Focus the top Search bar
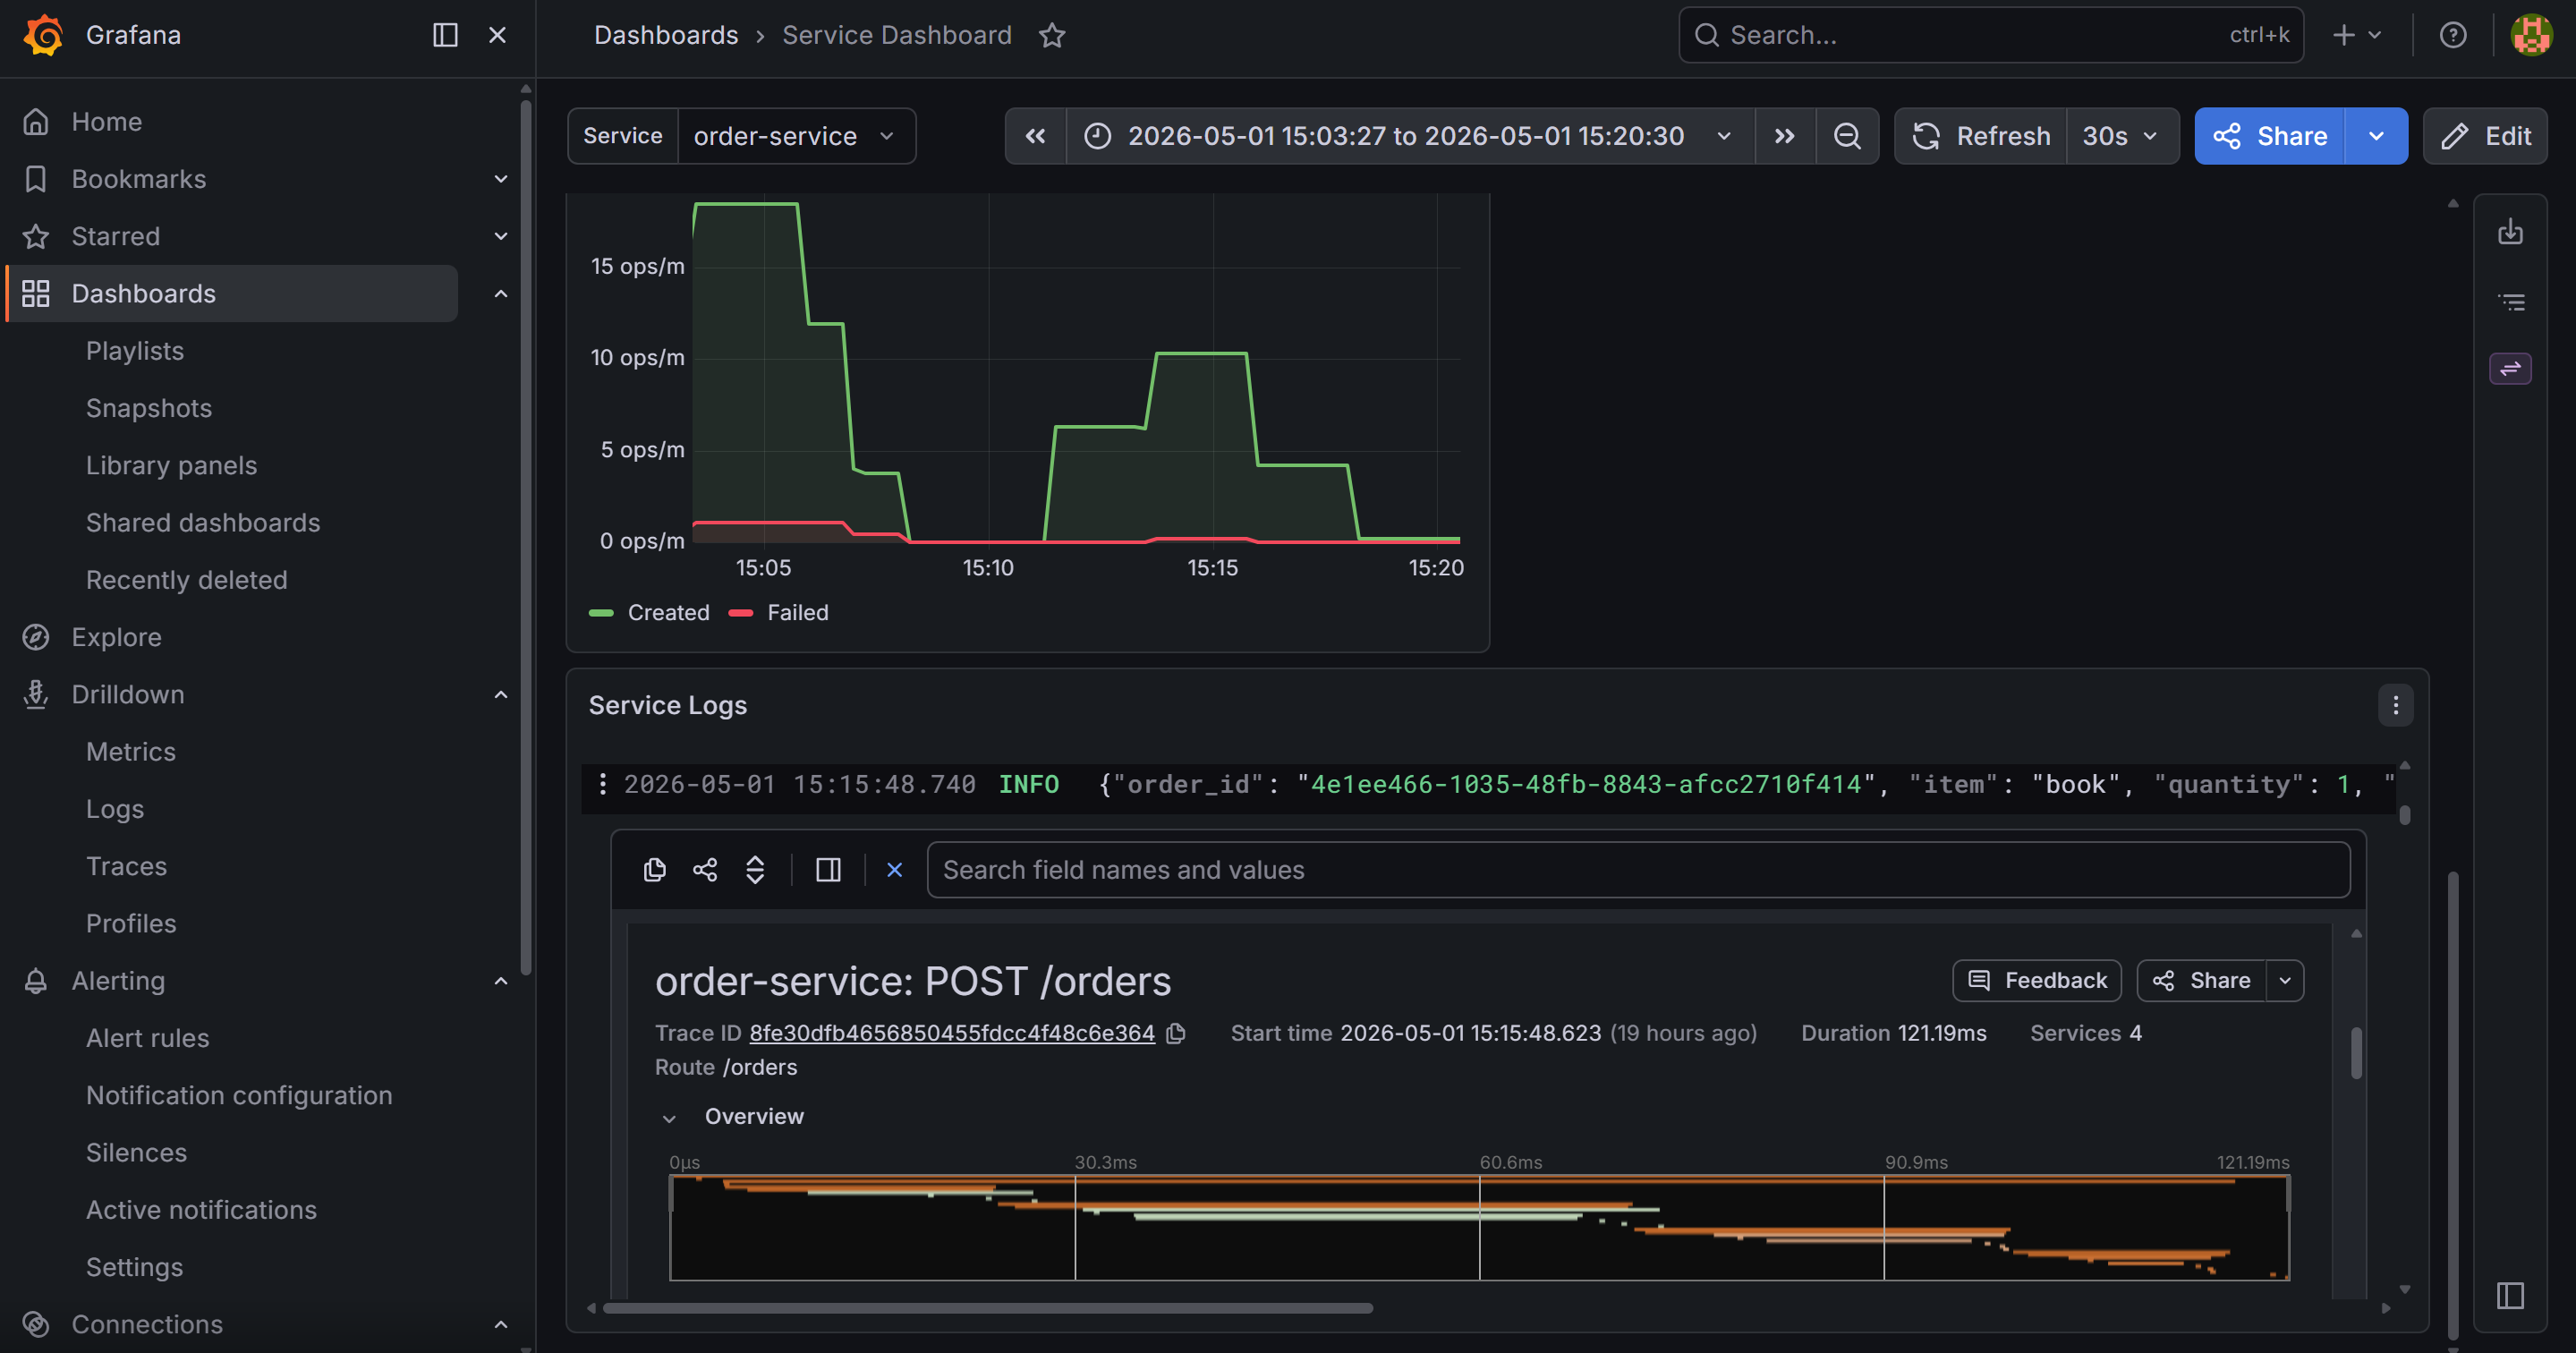Viewport: 2576px width, 1353px height. point(1990,35)
